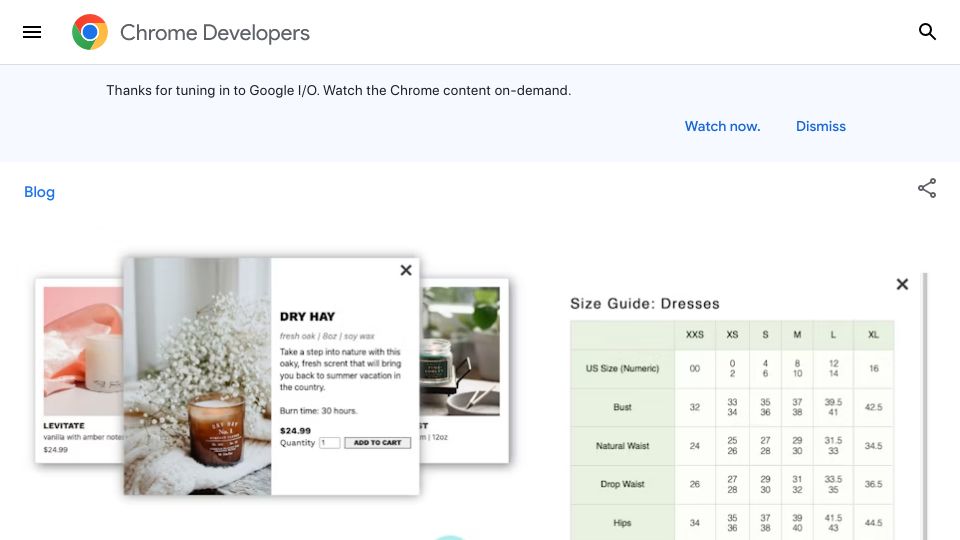Click the size guide scrollbar

[x=924, y=407]
